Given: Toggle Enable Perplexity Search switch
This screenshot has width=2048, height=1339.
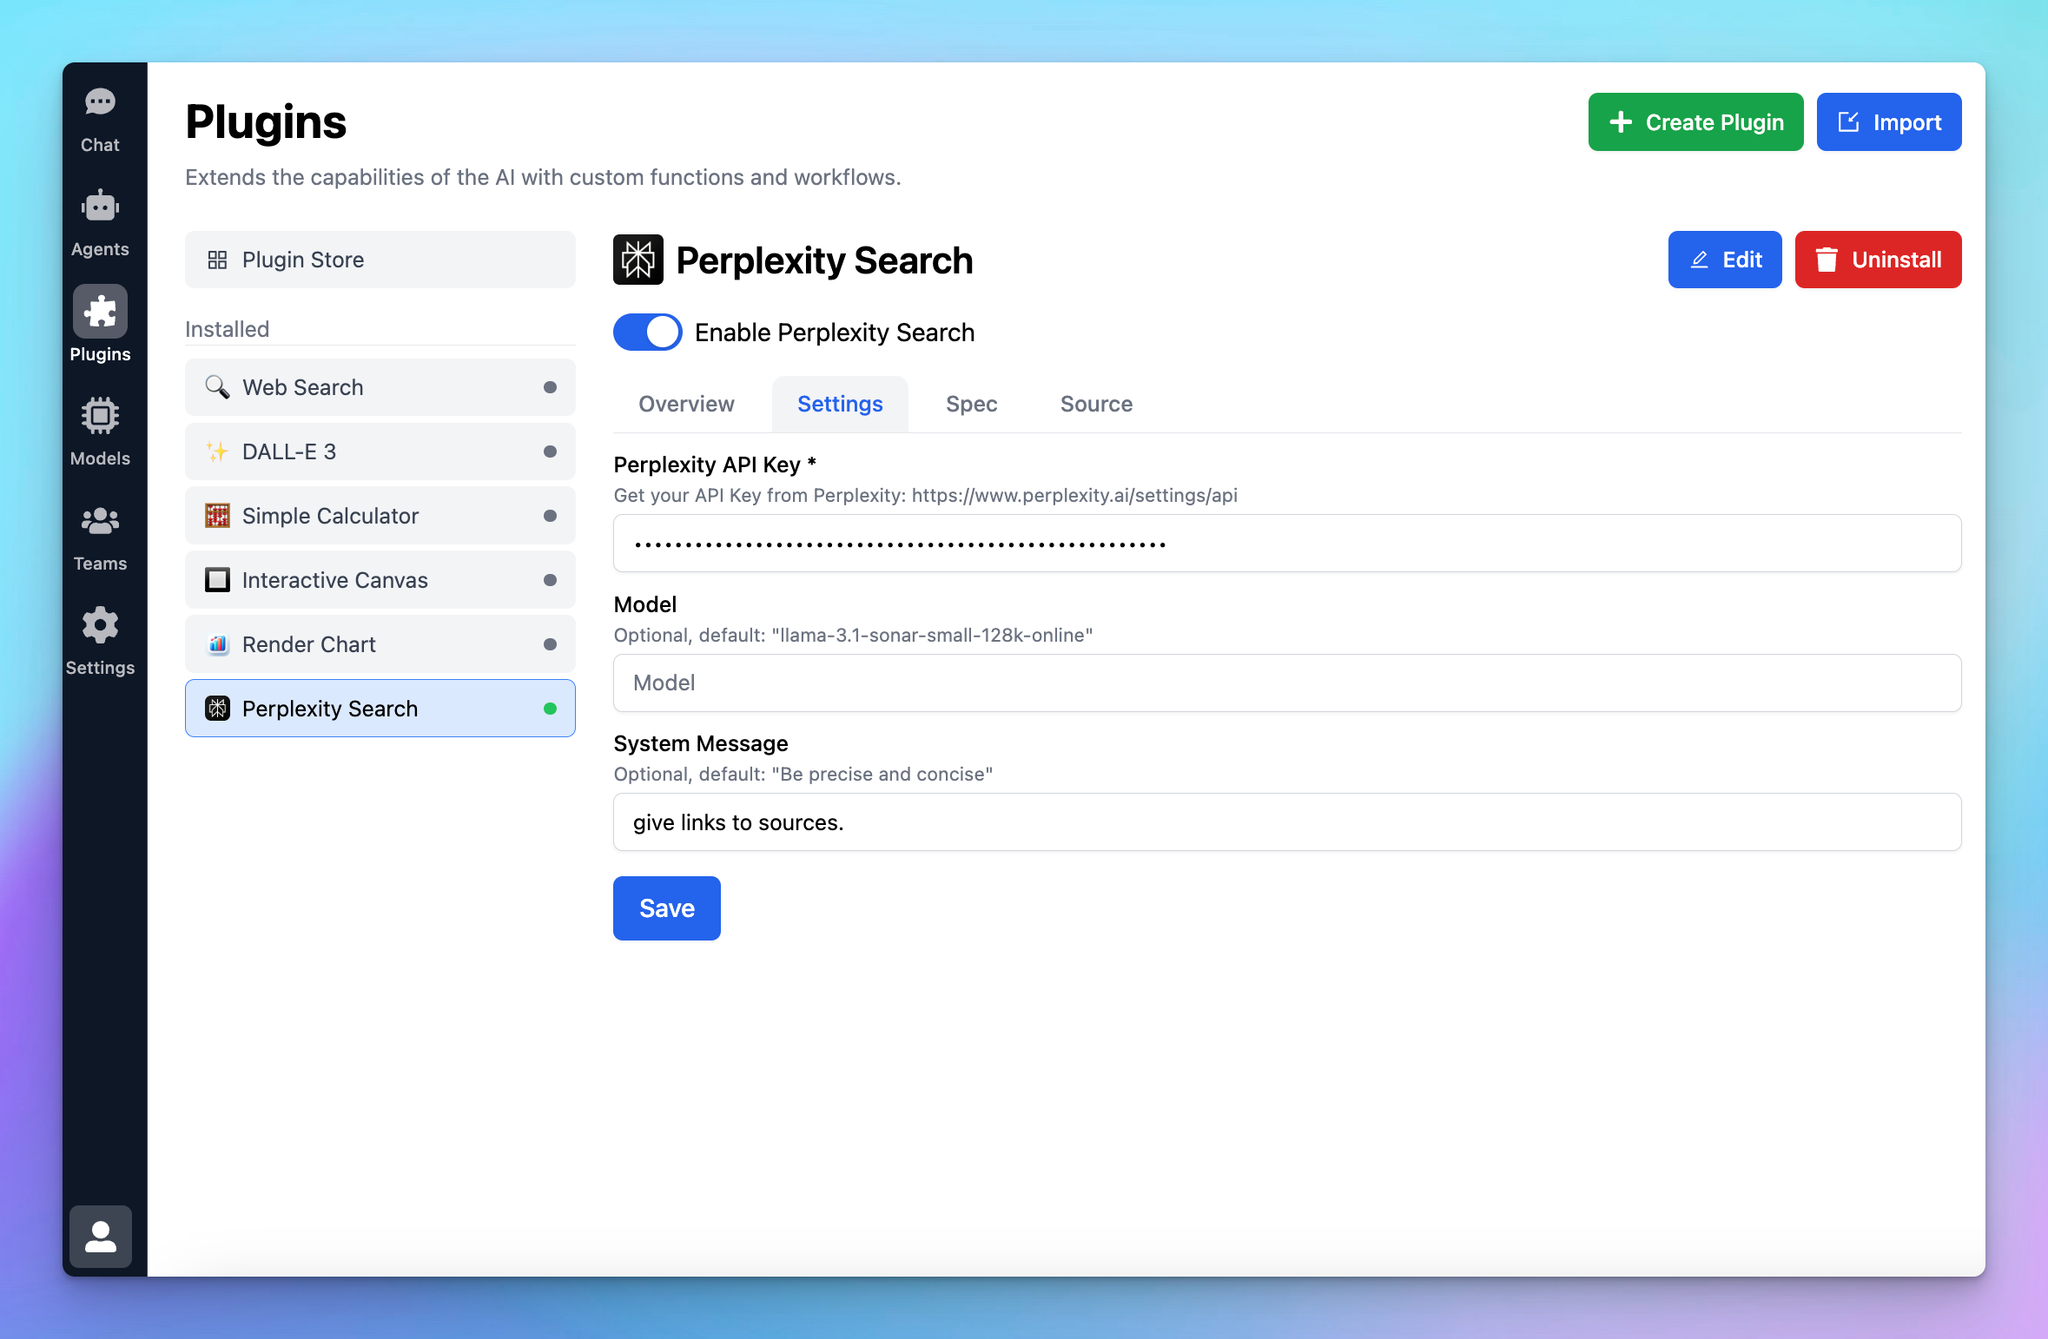Looking at the screenshot, I should click(x=647, y=332).
